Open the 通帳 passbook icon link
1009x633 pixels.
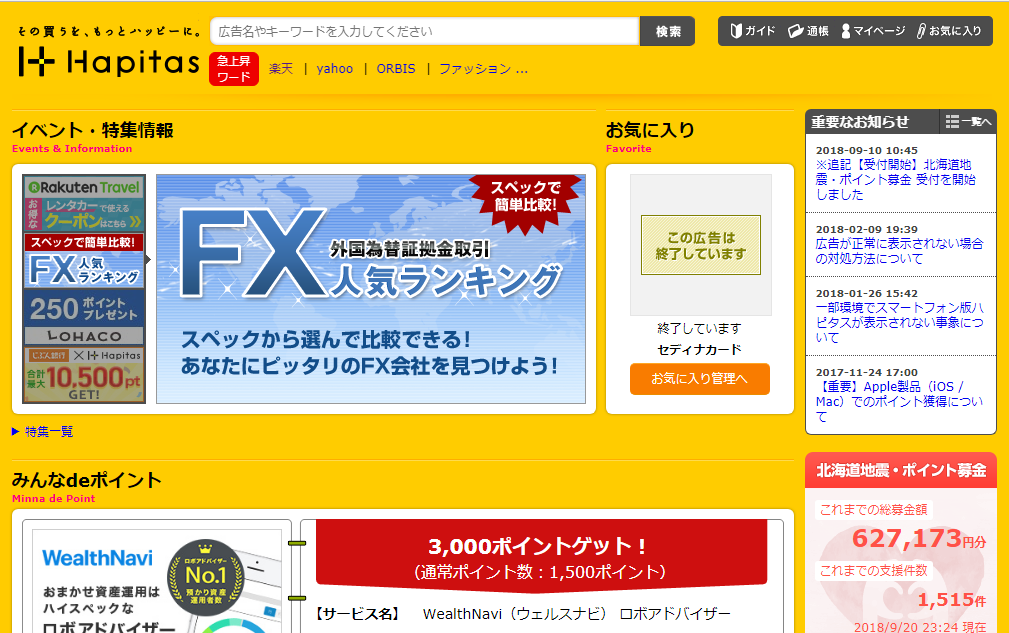tap(808, 31)
